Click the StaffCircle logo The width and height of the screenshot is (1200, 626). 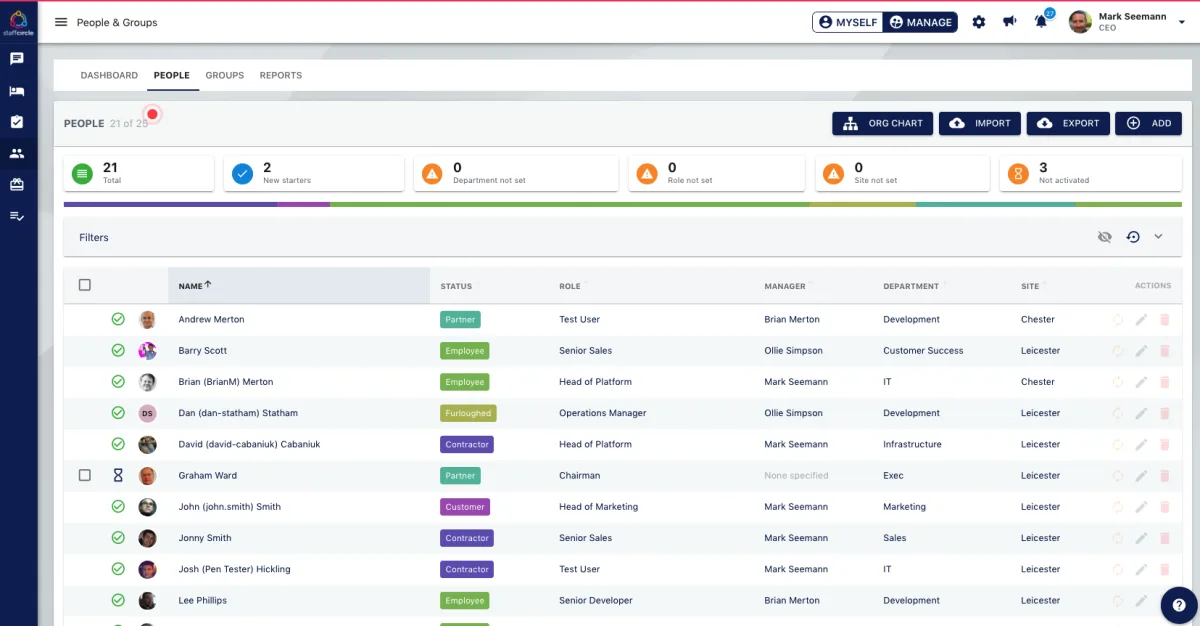click(18, 22)
